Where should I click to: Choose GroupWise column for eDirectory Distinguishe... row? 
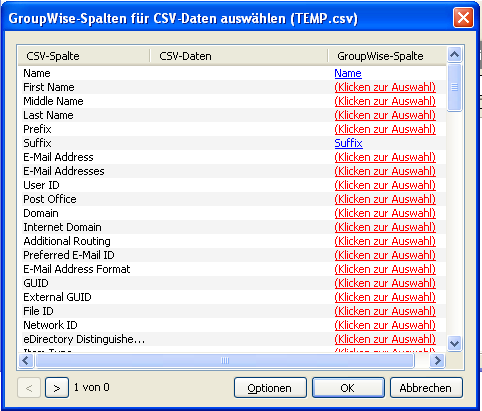(385, 339)
